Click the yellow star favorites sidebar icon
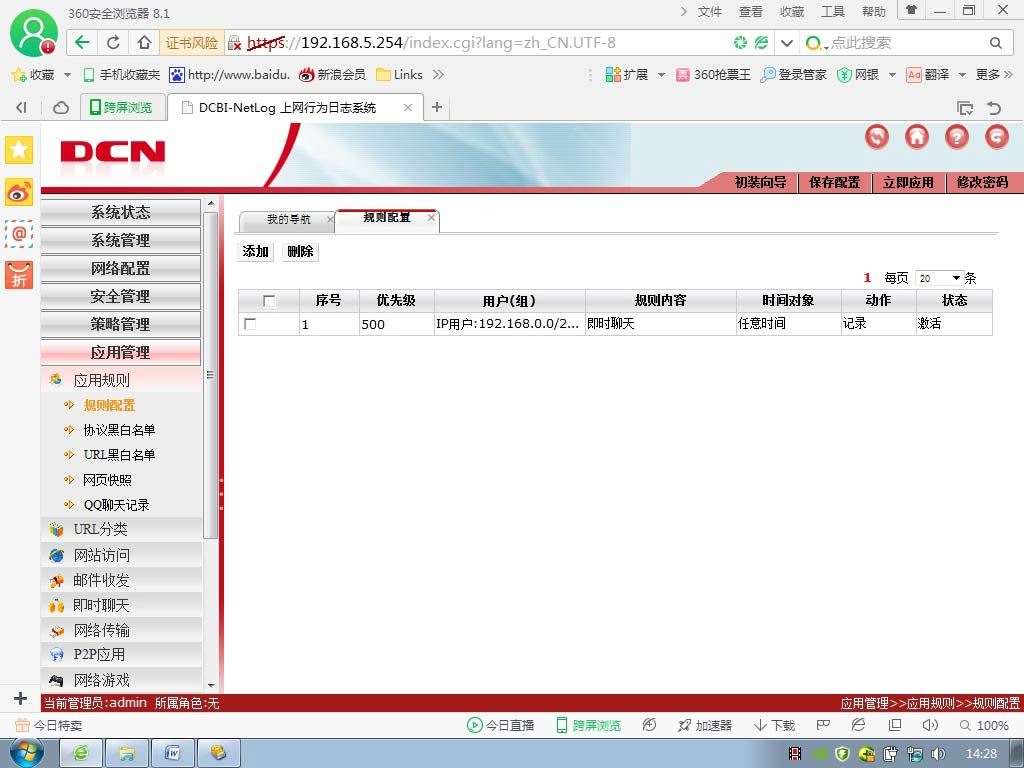The height and width of the screenshot is (768, 1024). pyautogui.click(x=19, y=150)
